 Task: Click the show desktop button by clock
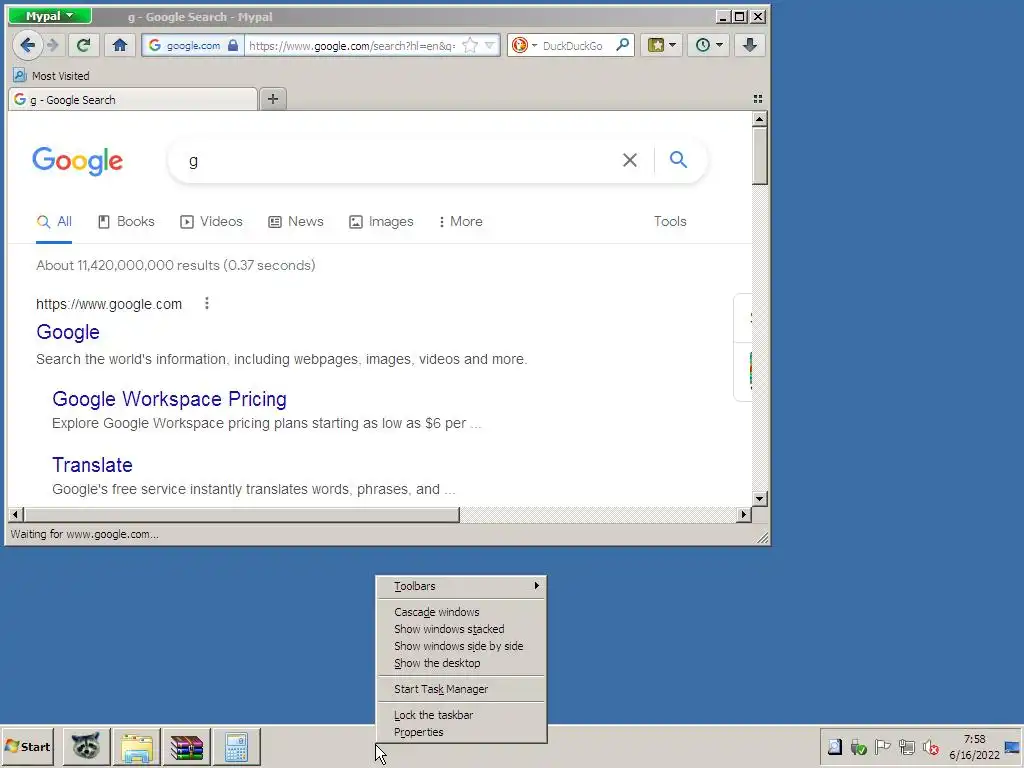(1013, 746)
